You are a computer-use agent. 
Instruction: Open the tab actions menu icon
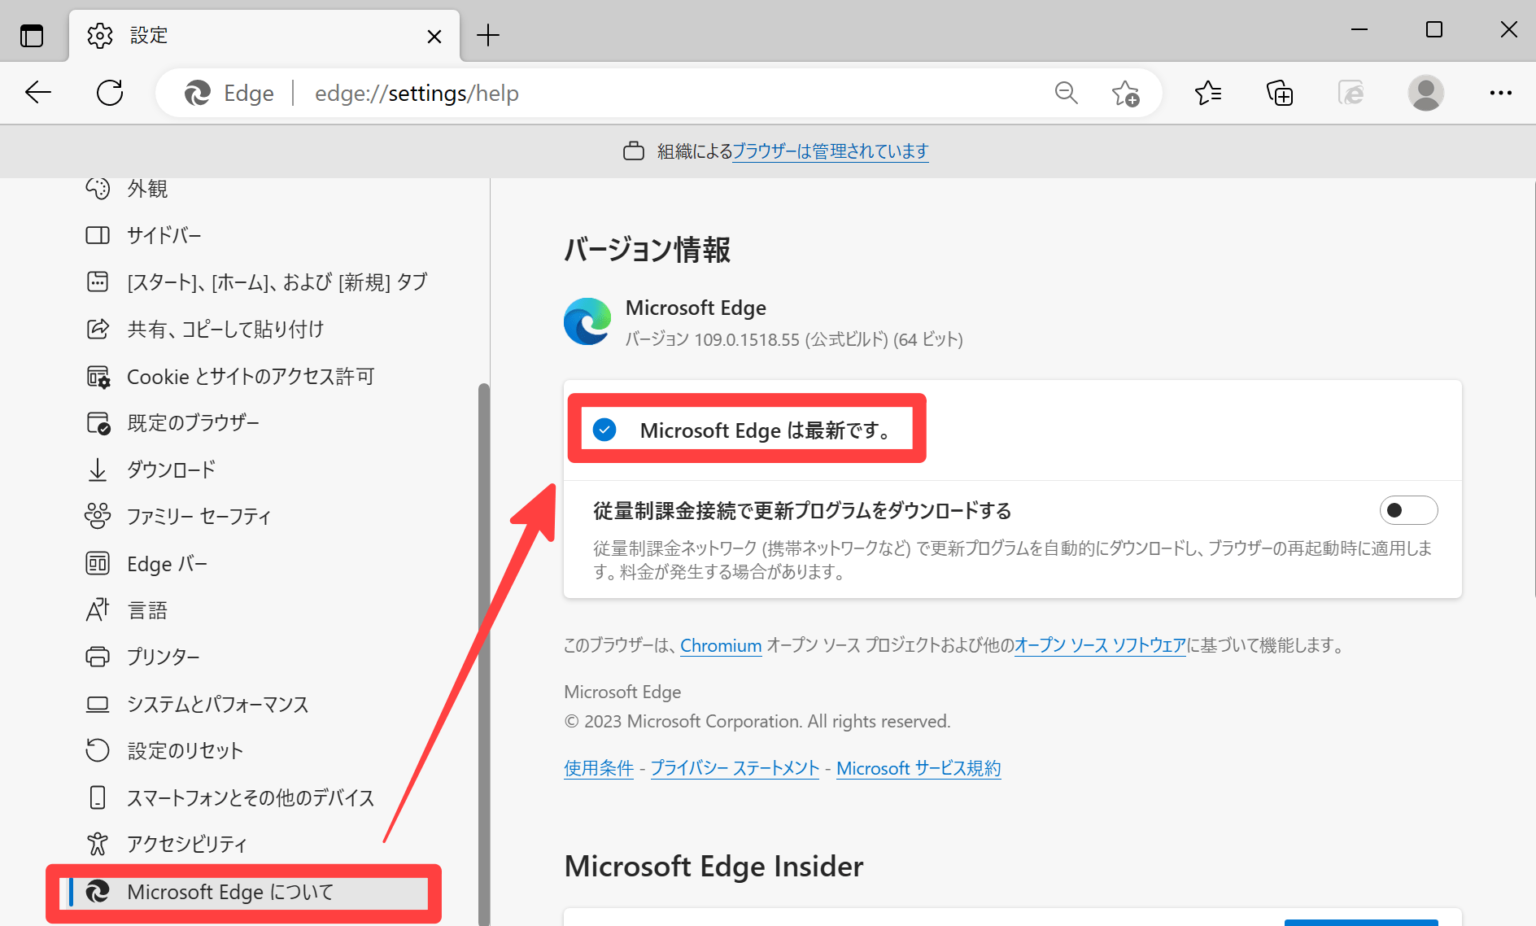tap(33, 33)
